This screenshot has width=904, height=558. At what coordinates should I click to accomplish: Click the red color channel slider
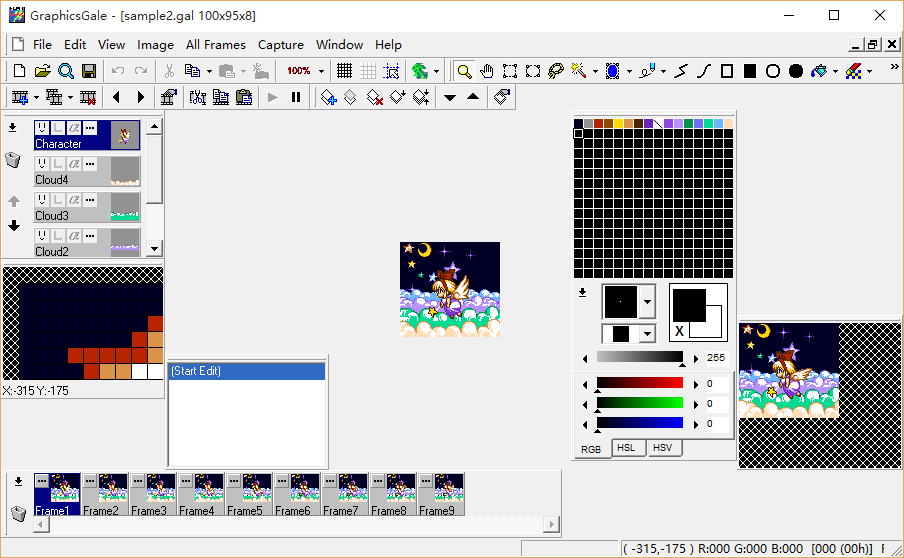tap(640, 383)
